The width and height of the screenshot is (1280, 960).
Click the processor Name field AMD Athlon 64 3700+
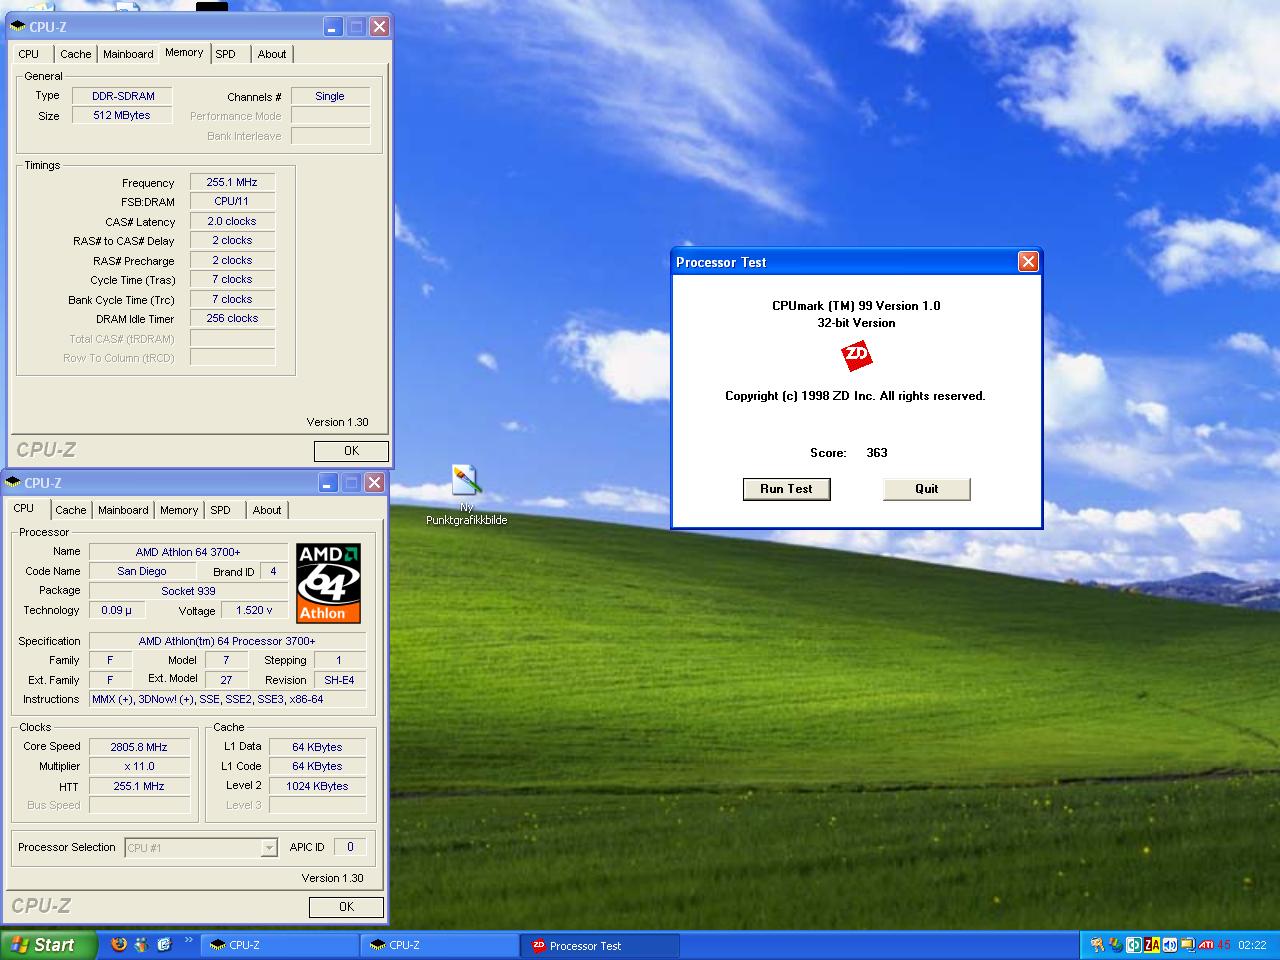pos(188,552)
